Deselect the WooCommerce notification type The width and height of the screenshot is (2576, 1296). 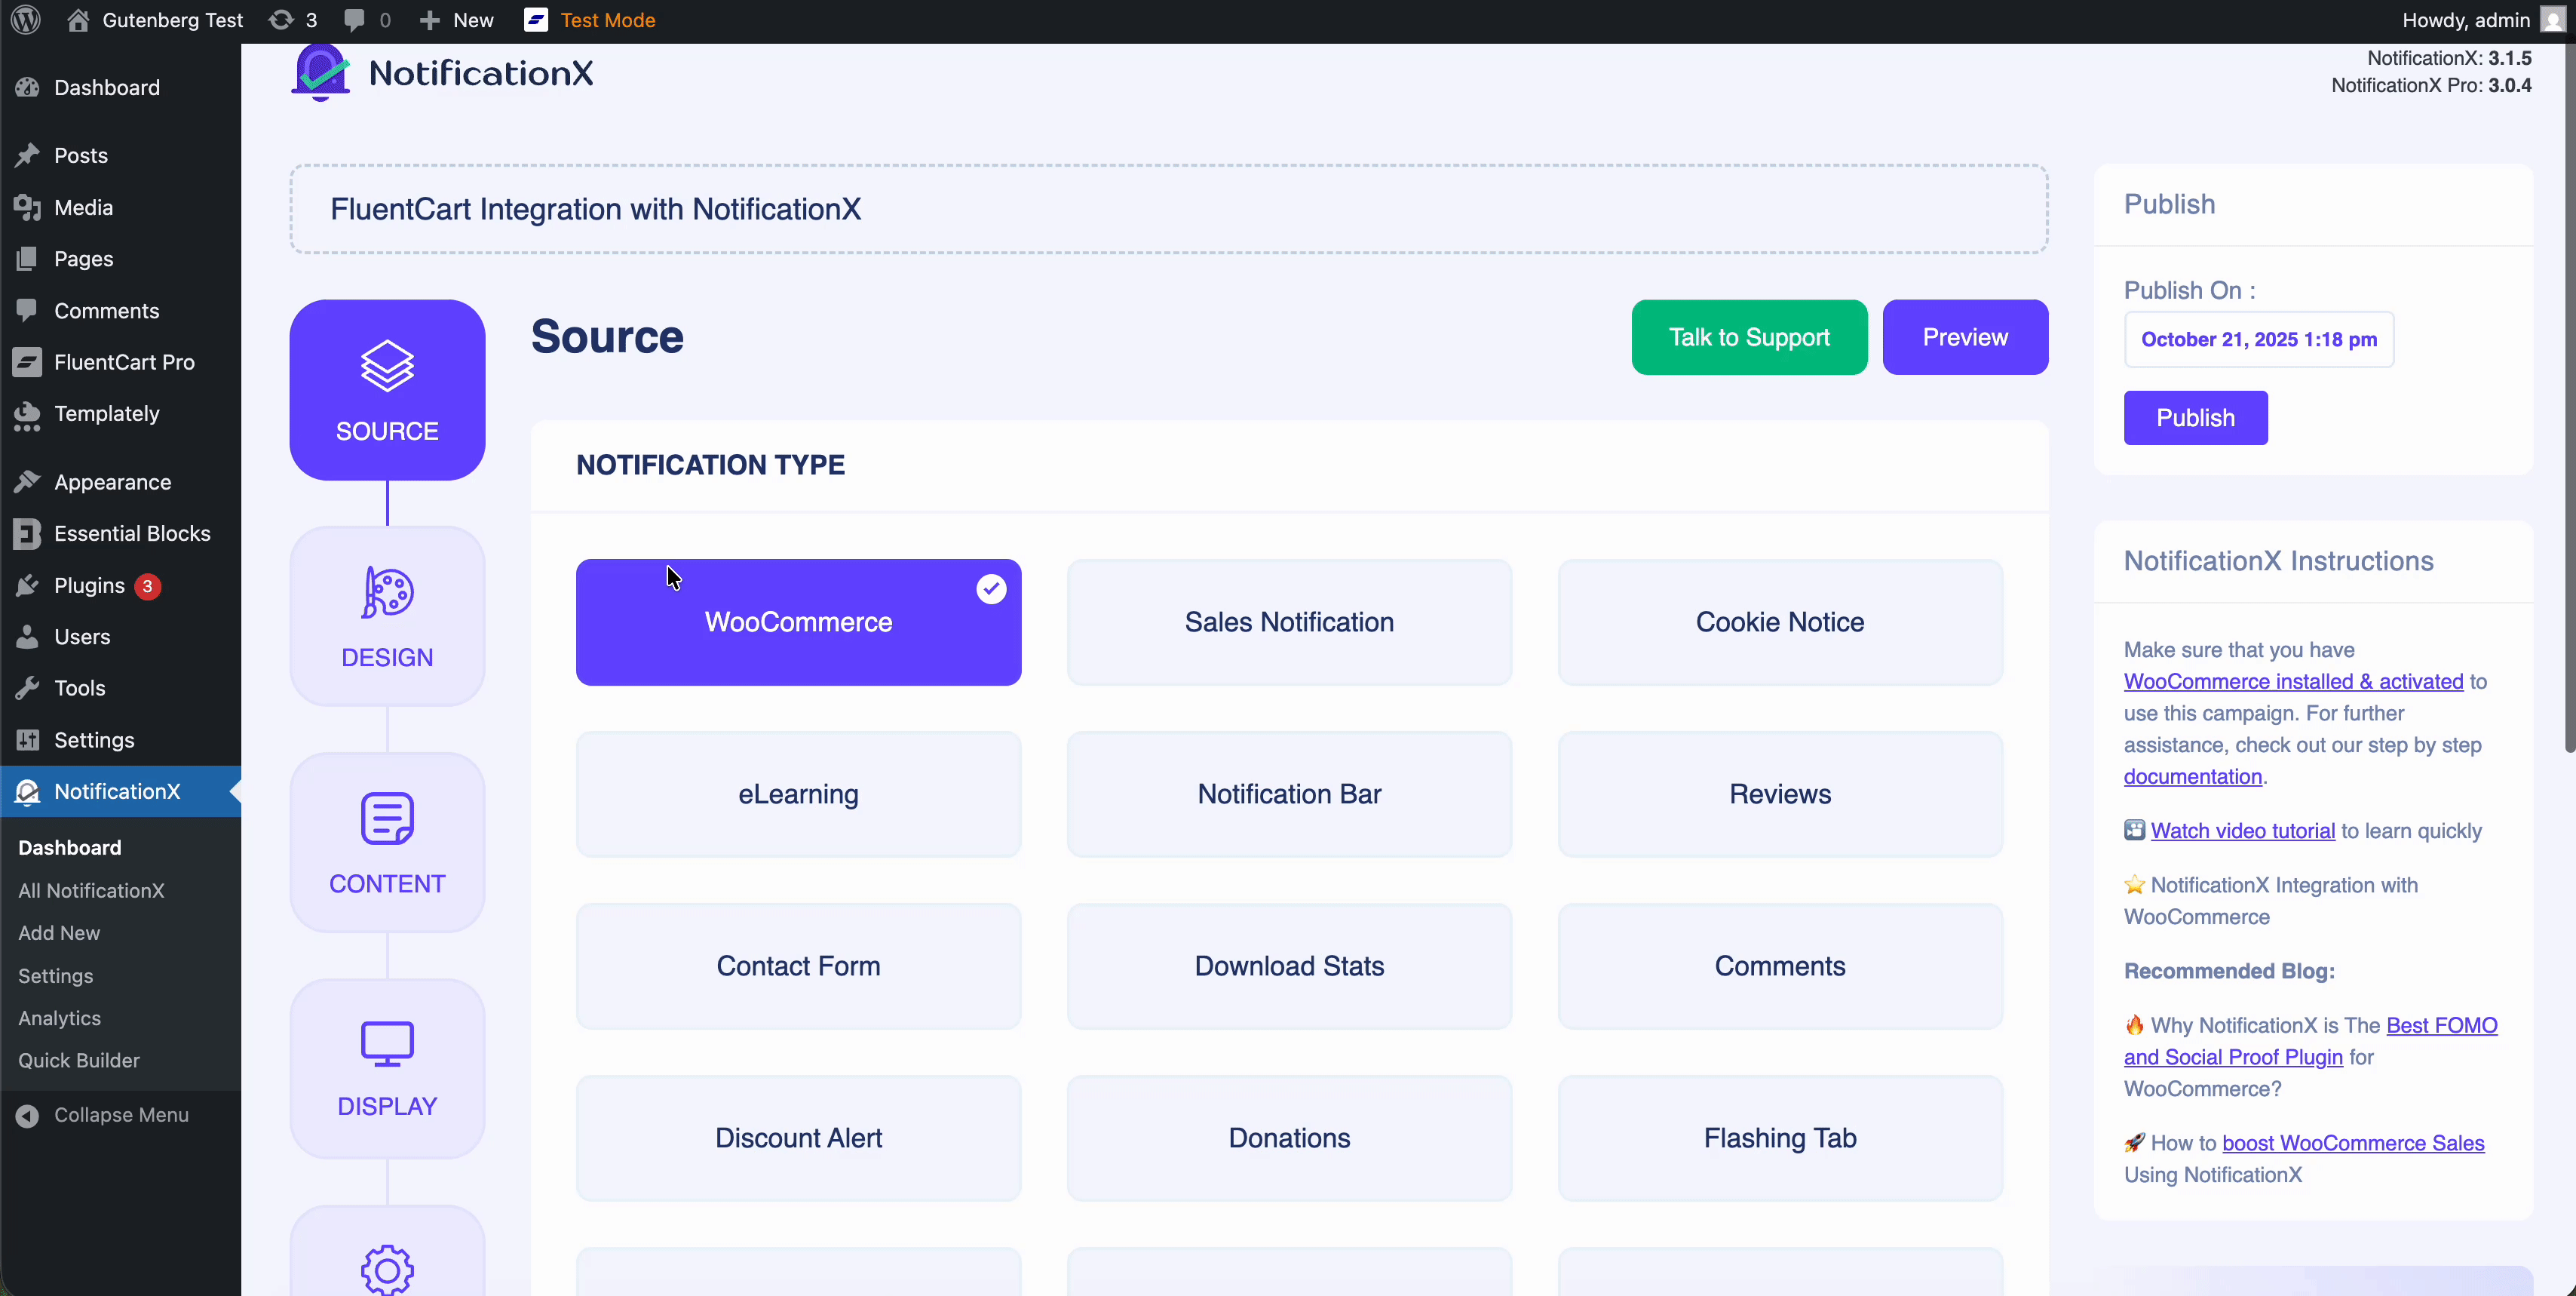tap(797, 622)
